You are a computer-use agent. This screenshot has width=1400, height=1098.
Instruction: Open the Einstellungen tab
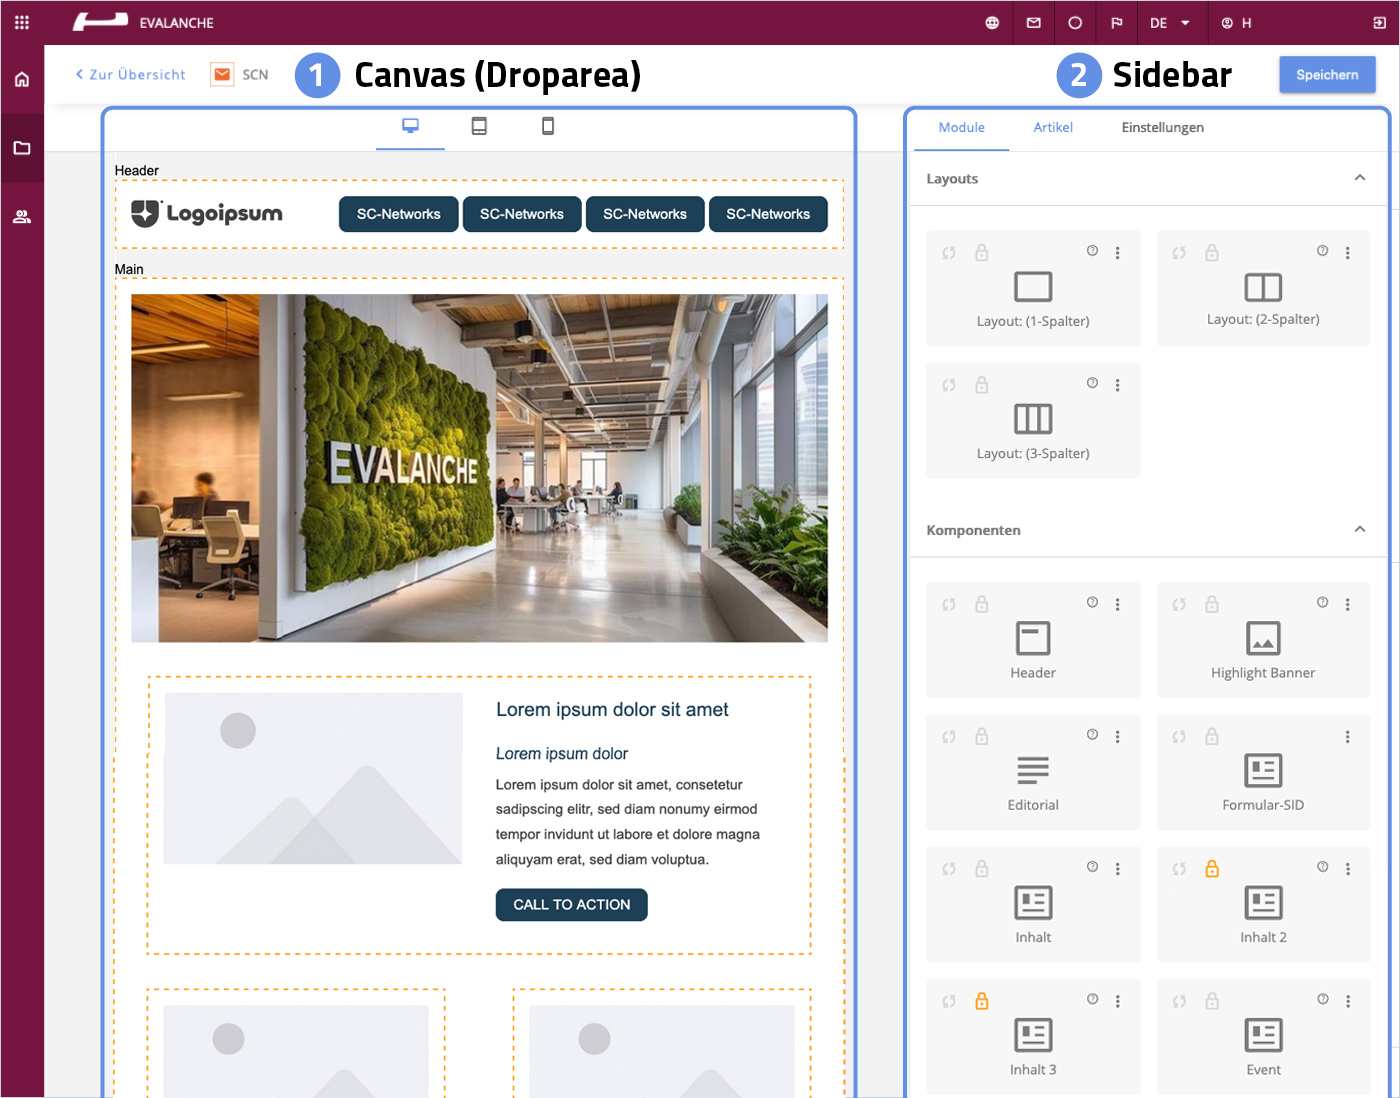point(1162,127)
